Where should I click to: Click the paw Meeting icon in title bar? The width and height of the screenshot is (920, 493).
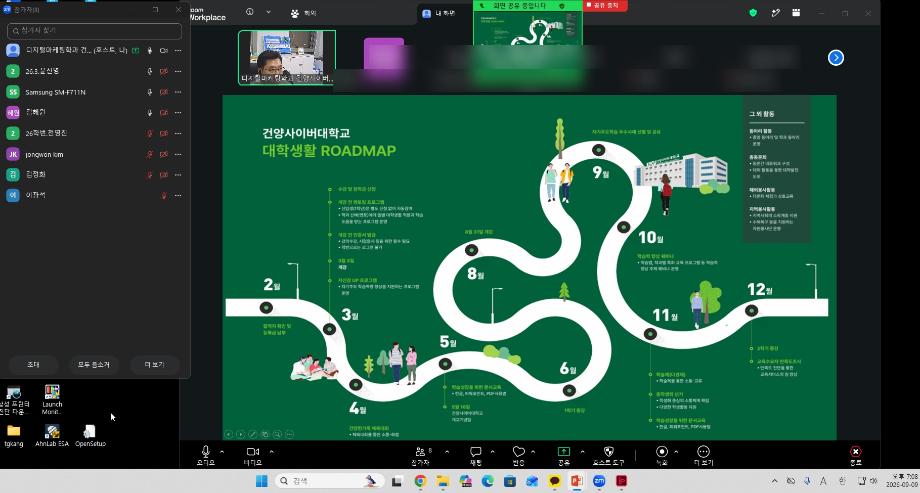point(295,12)
